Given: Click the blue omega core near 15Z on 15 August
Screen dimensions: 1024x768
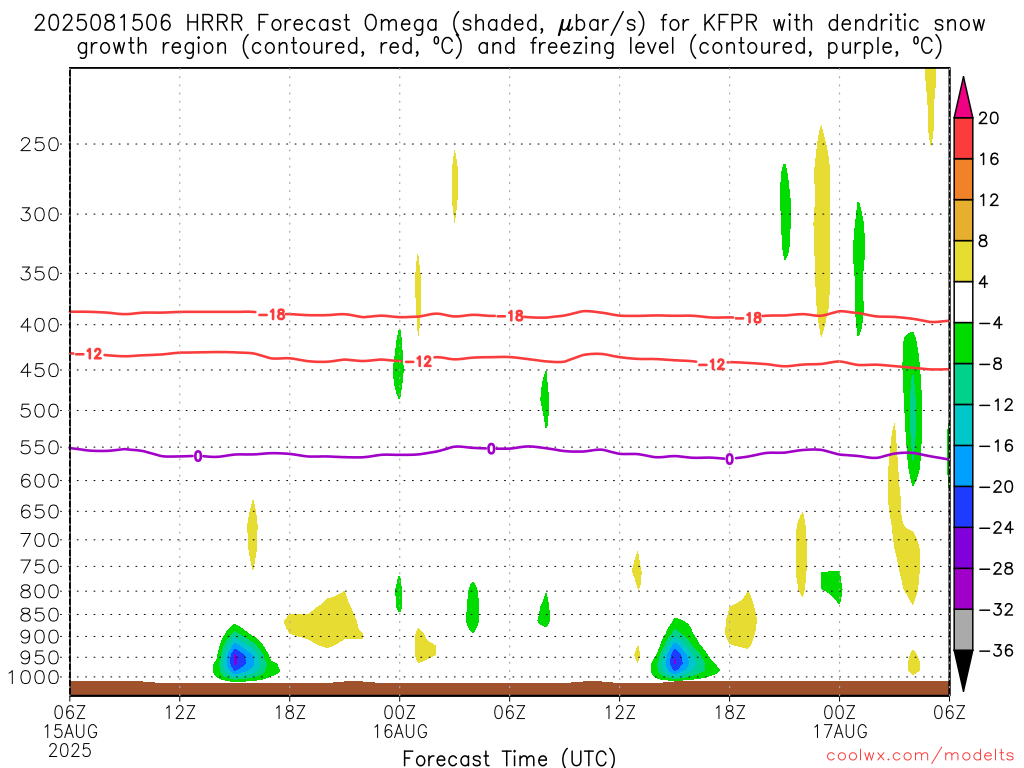Looking at the screenshot, I should pos(238,660).
